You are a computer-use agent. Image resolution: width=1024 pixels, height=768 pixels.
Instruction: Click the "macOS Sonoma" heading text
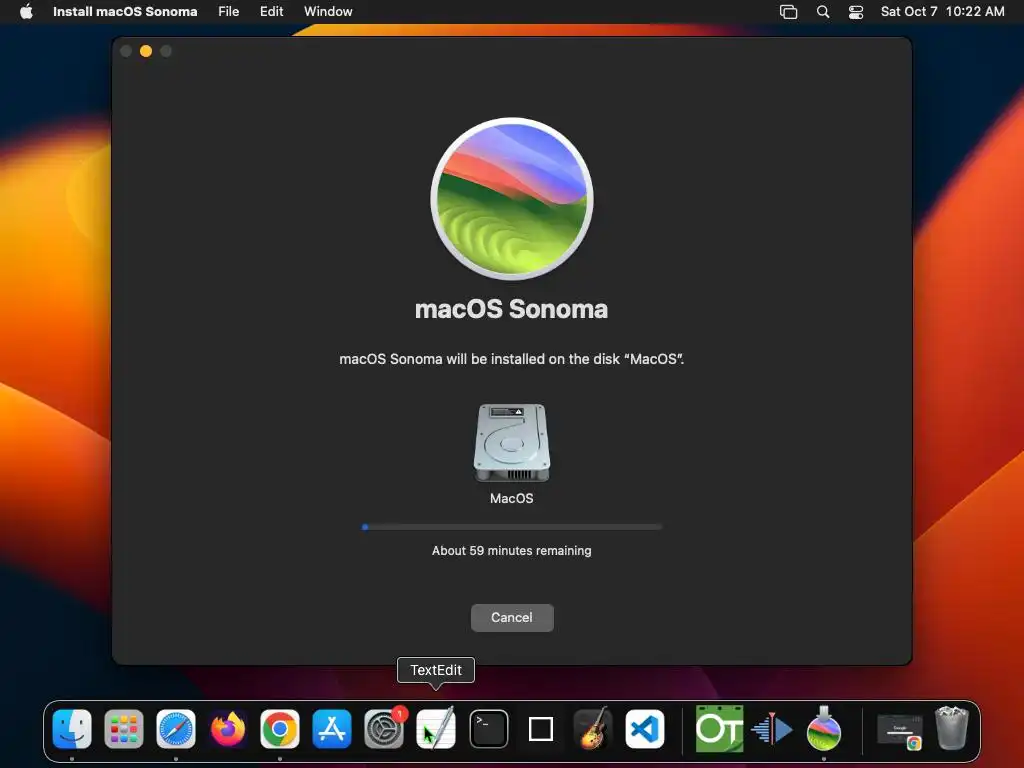(x=511, y=309)
